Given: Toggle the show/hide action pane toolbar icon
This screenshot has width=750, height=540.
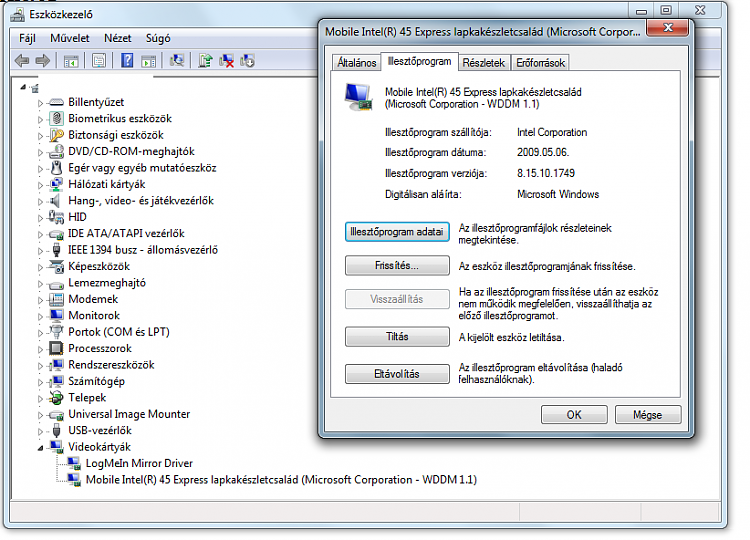Looking at the screenshot, I should pos(149,61).
